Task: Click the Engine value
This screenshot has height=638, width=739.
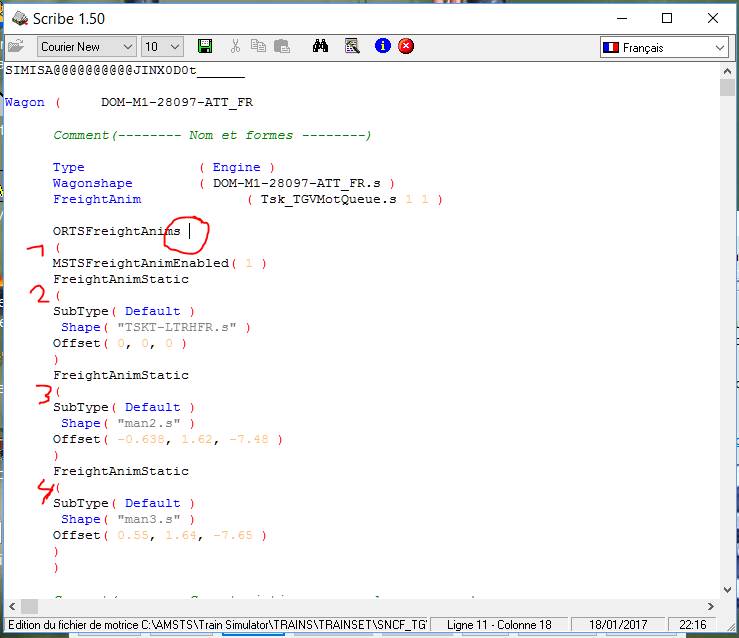Action: point(236,167)
